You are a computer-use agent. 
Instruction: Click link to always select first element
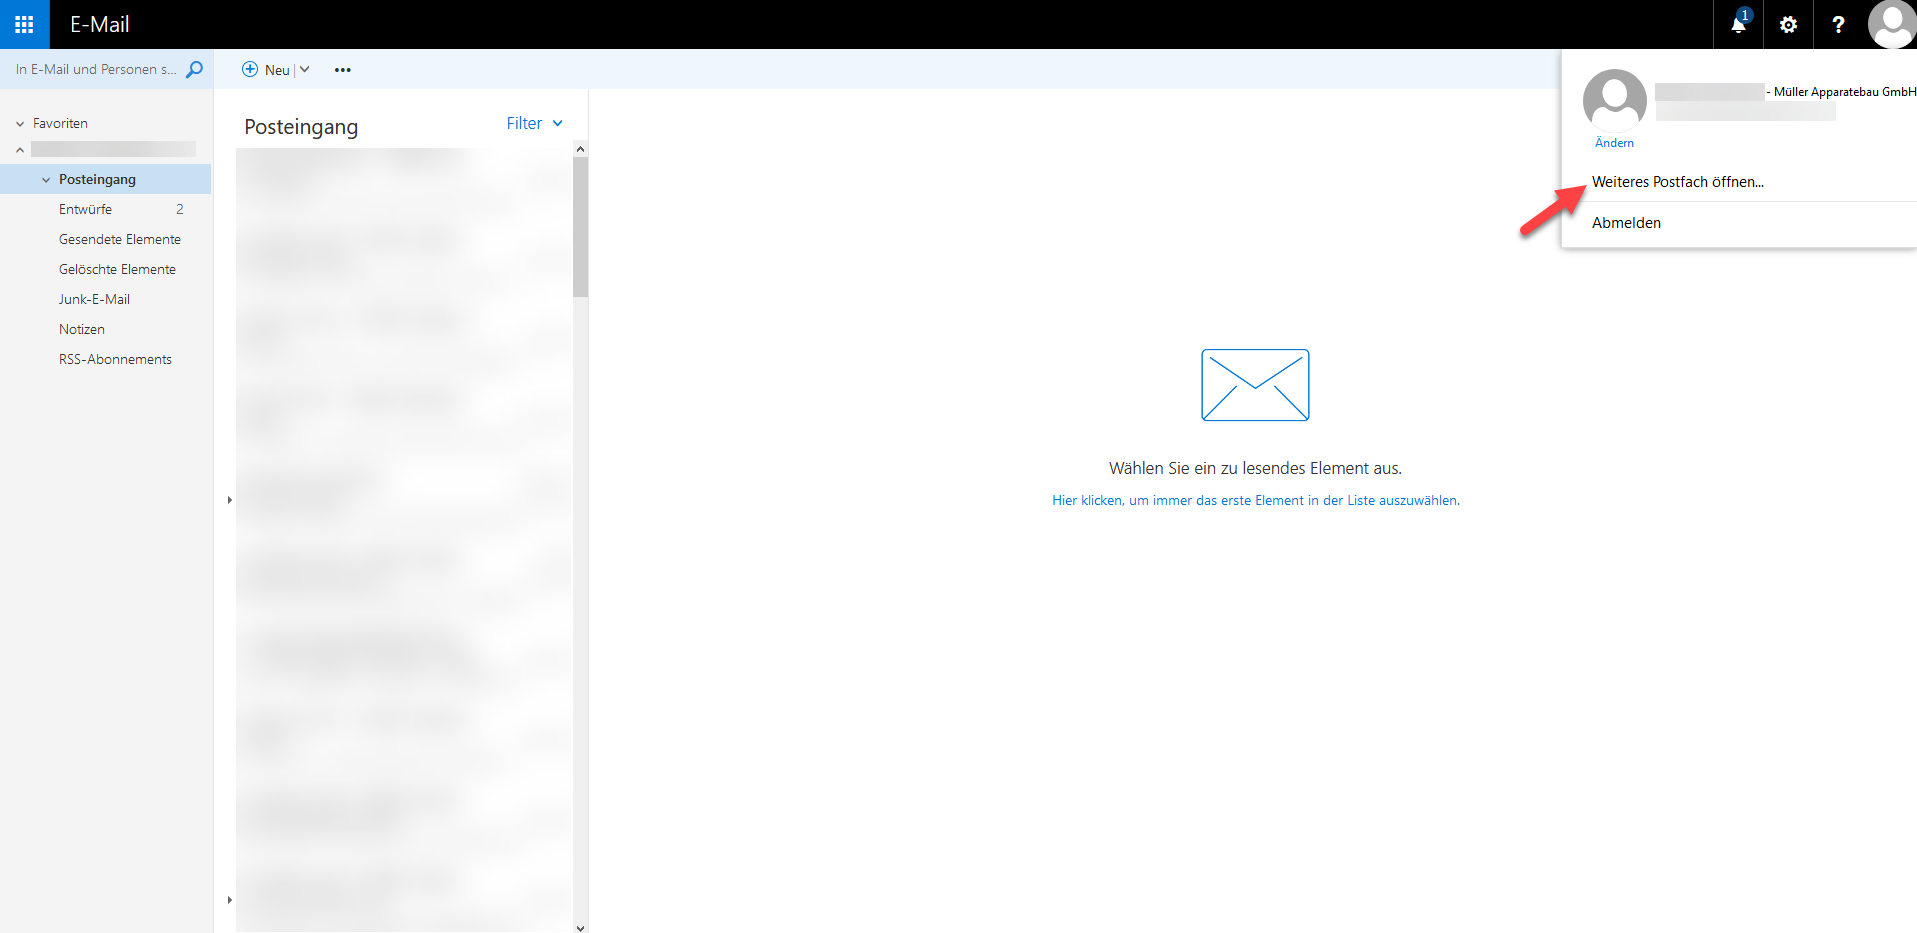tap(1255, 500)
